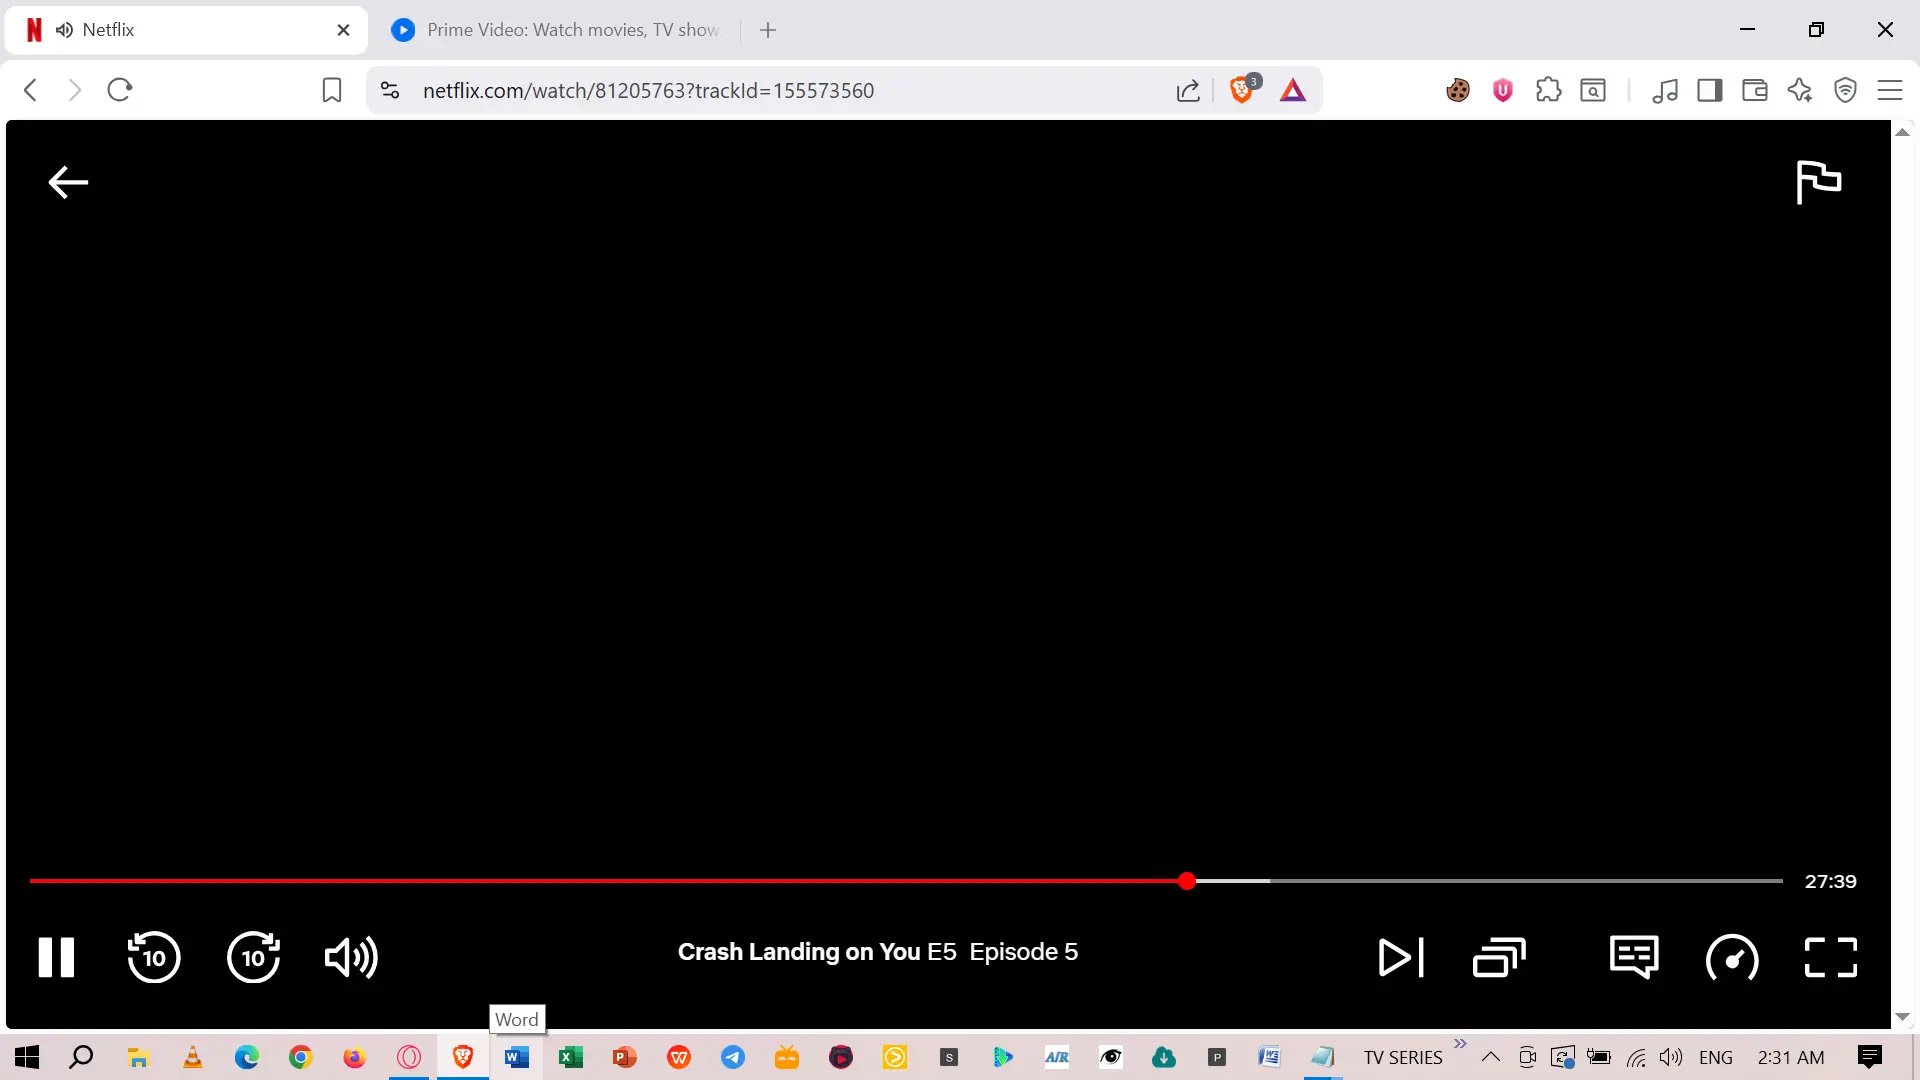1920x1080 pixels.
Task: Open the cookie extension
Action: (x=1458, y=91)
